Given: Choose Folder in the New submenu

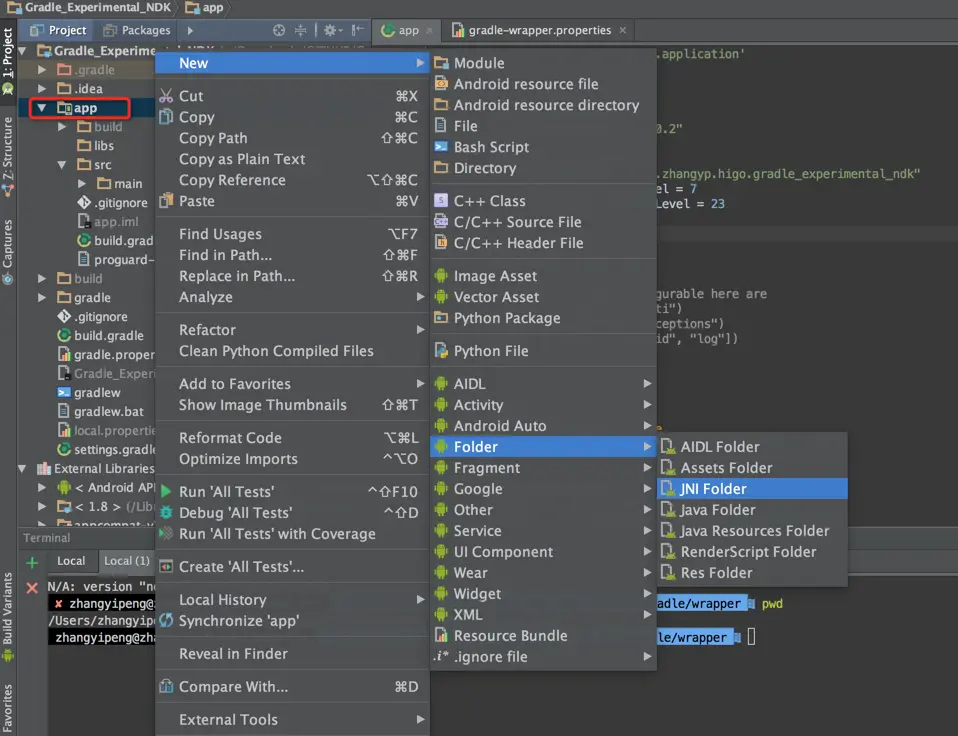Looking at the screenshot, I should pos(543,446).
